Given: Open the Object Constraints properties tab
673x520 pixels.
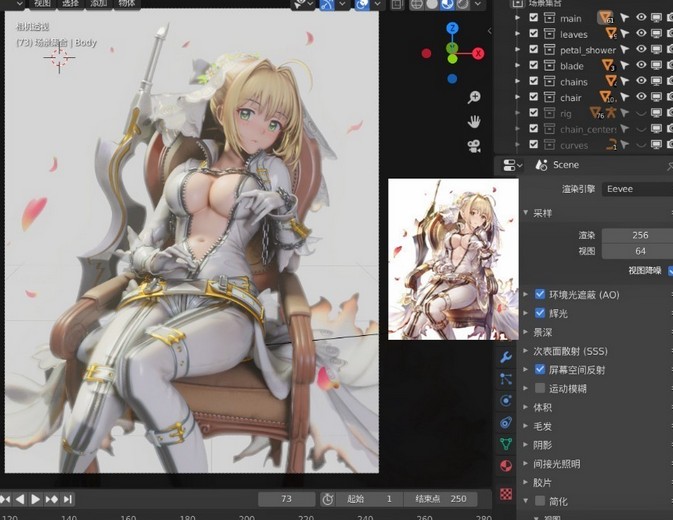Looking at the screenshot, I should point(506,423).
